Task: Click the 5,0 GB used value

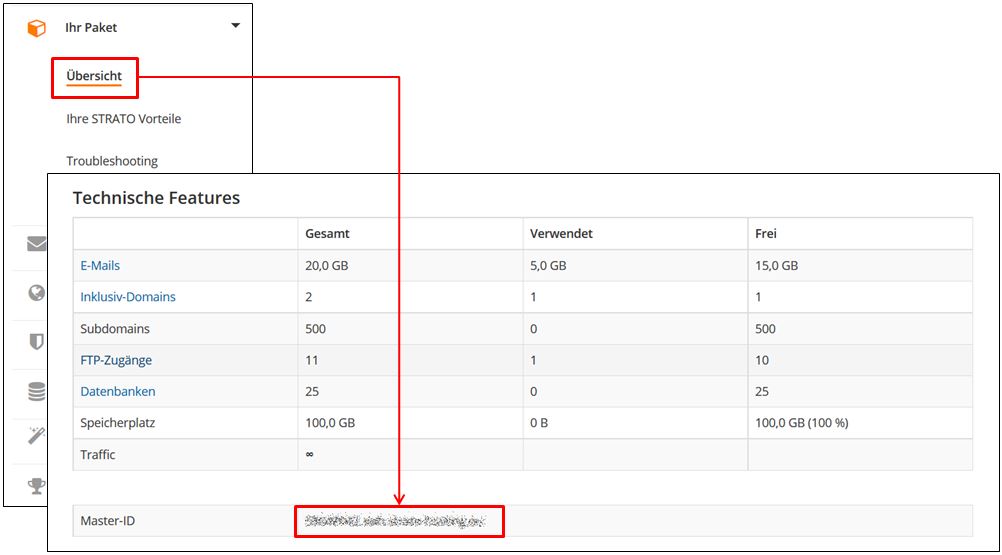Action: 548,266
